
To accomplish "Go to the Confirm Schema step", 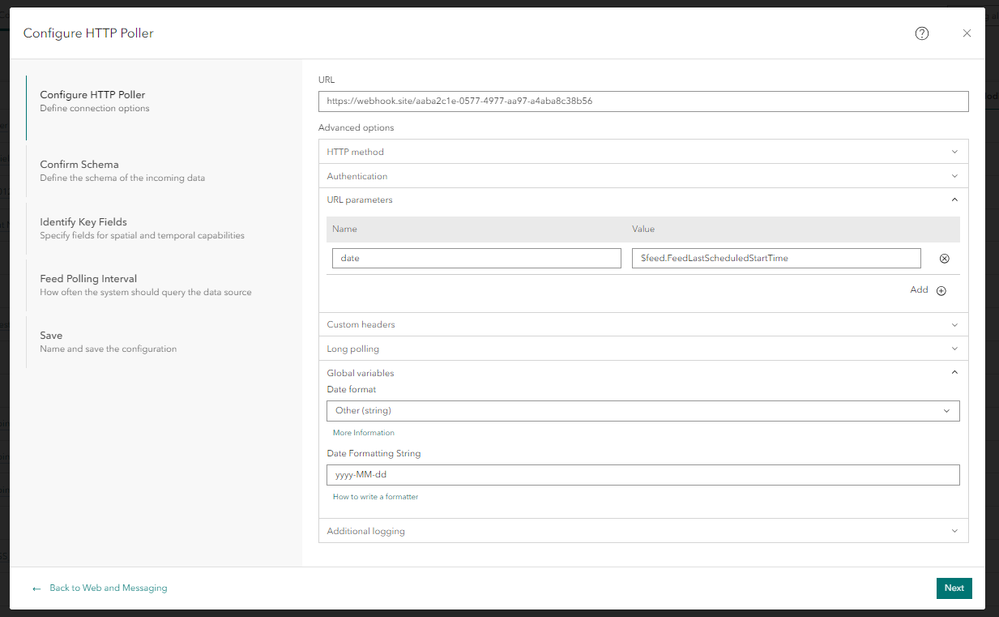I will pos(79,164).
